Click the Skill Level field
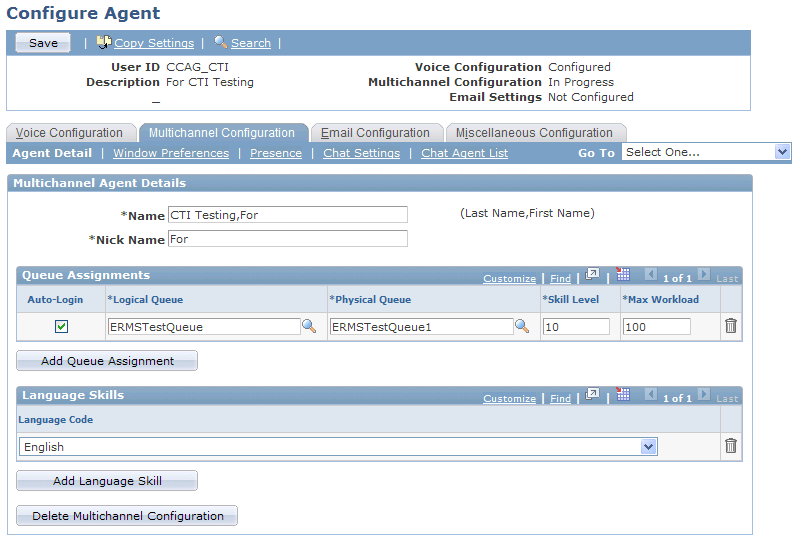This screenshot has height=542, width=802. [x=576, y=327]
